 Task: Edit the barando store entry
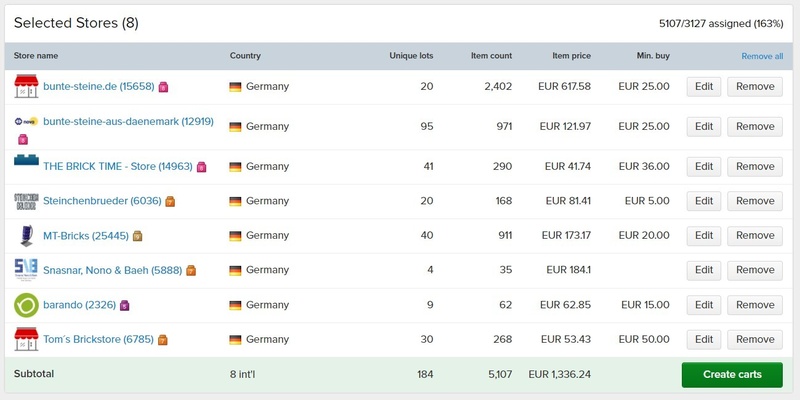coord(704,305)
